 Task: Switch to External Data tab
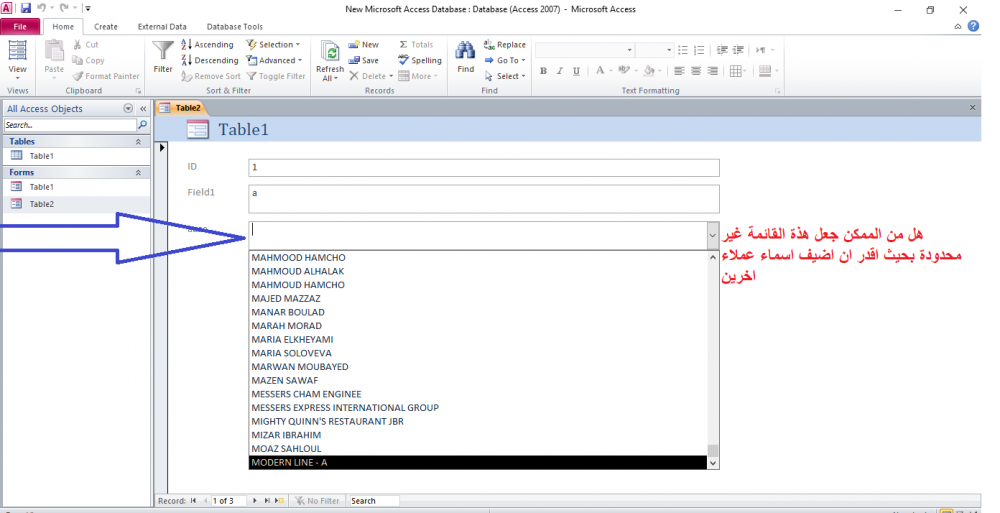[162, 27]
